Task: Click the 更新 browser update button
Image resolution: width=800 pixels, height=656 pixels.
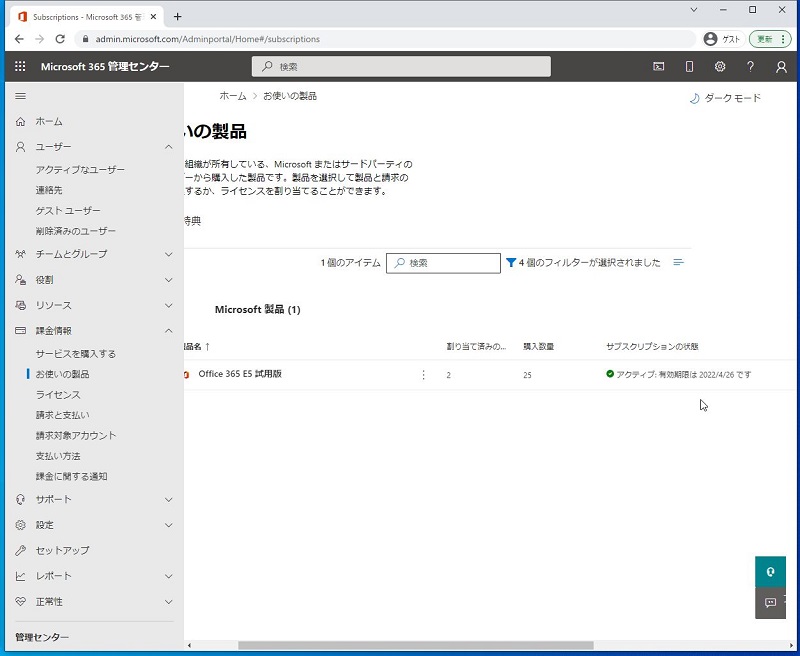Action: [764, 39]
